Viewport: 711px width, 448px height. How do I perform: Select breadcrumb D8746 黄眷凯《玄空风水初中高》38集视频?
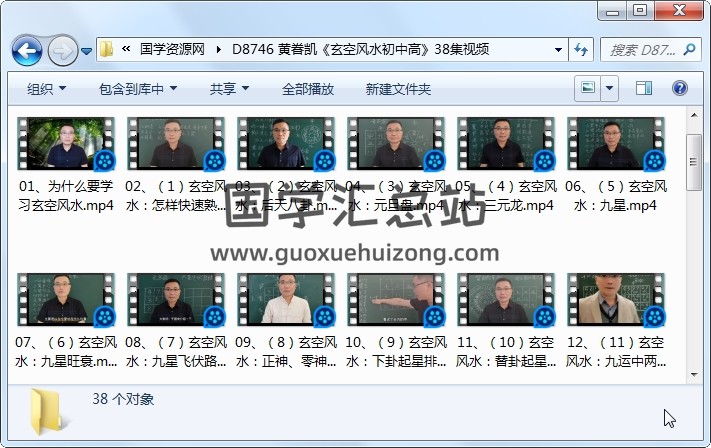coord(360,49)
